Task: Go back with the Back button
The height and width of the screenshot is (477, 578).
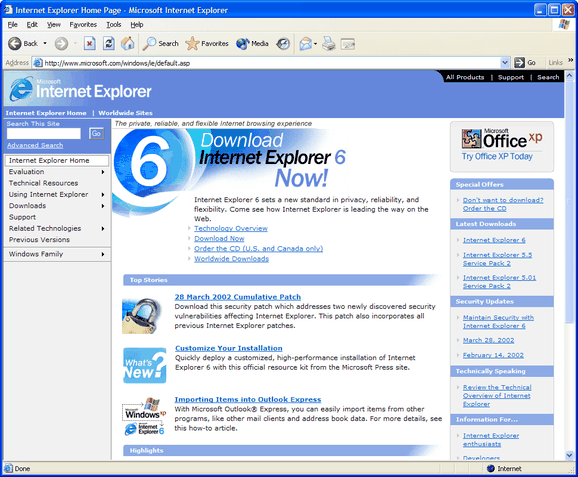Action: pyautogui.click(x=23, y=43)
